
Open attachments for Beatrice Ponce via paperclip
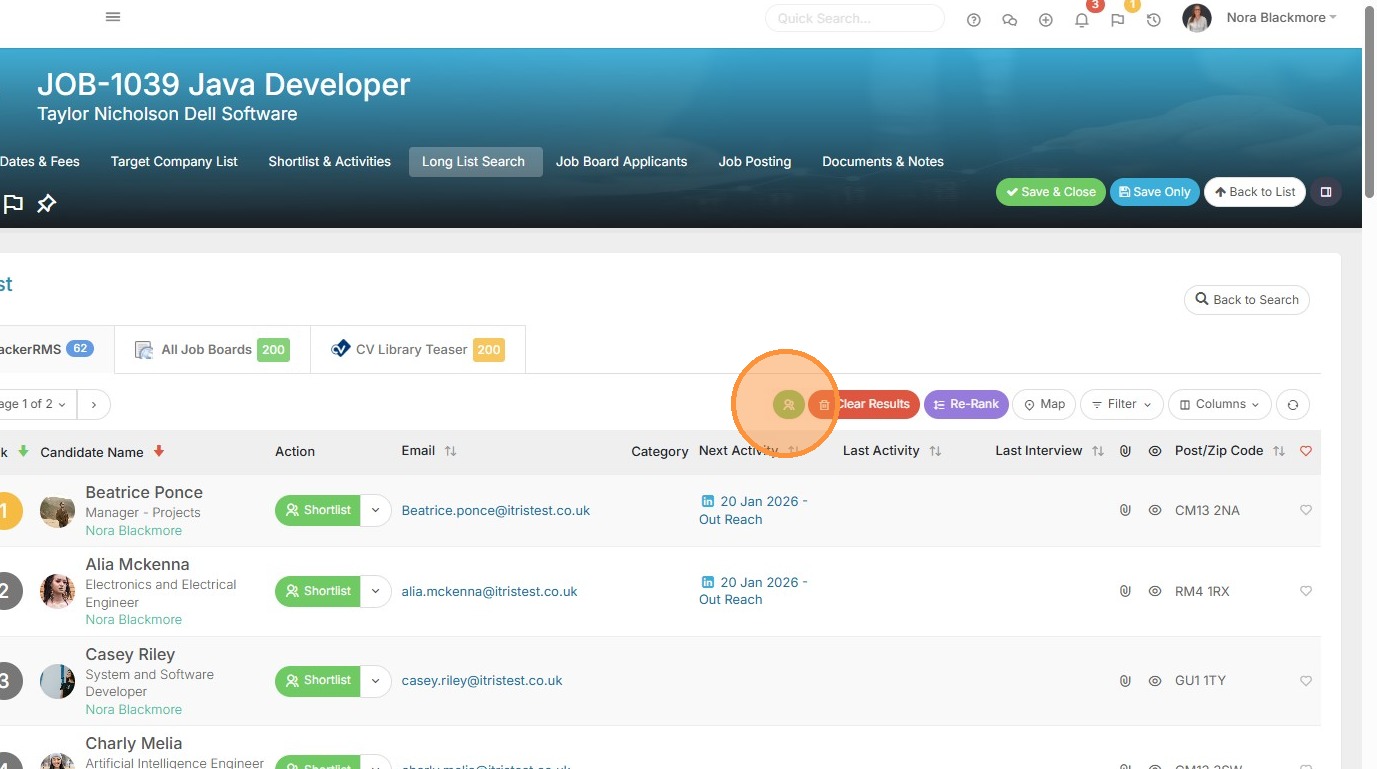click(x=1125, y=510)
